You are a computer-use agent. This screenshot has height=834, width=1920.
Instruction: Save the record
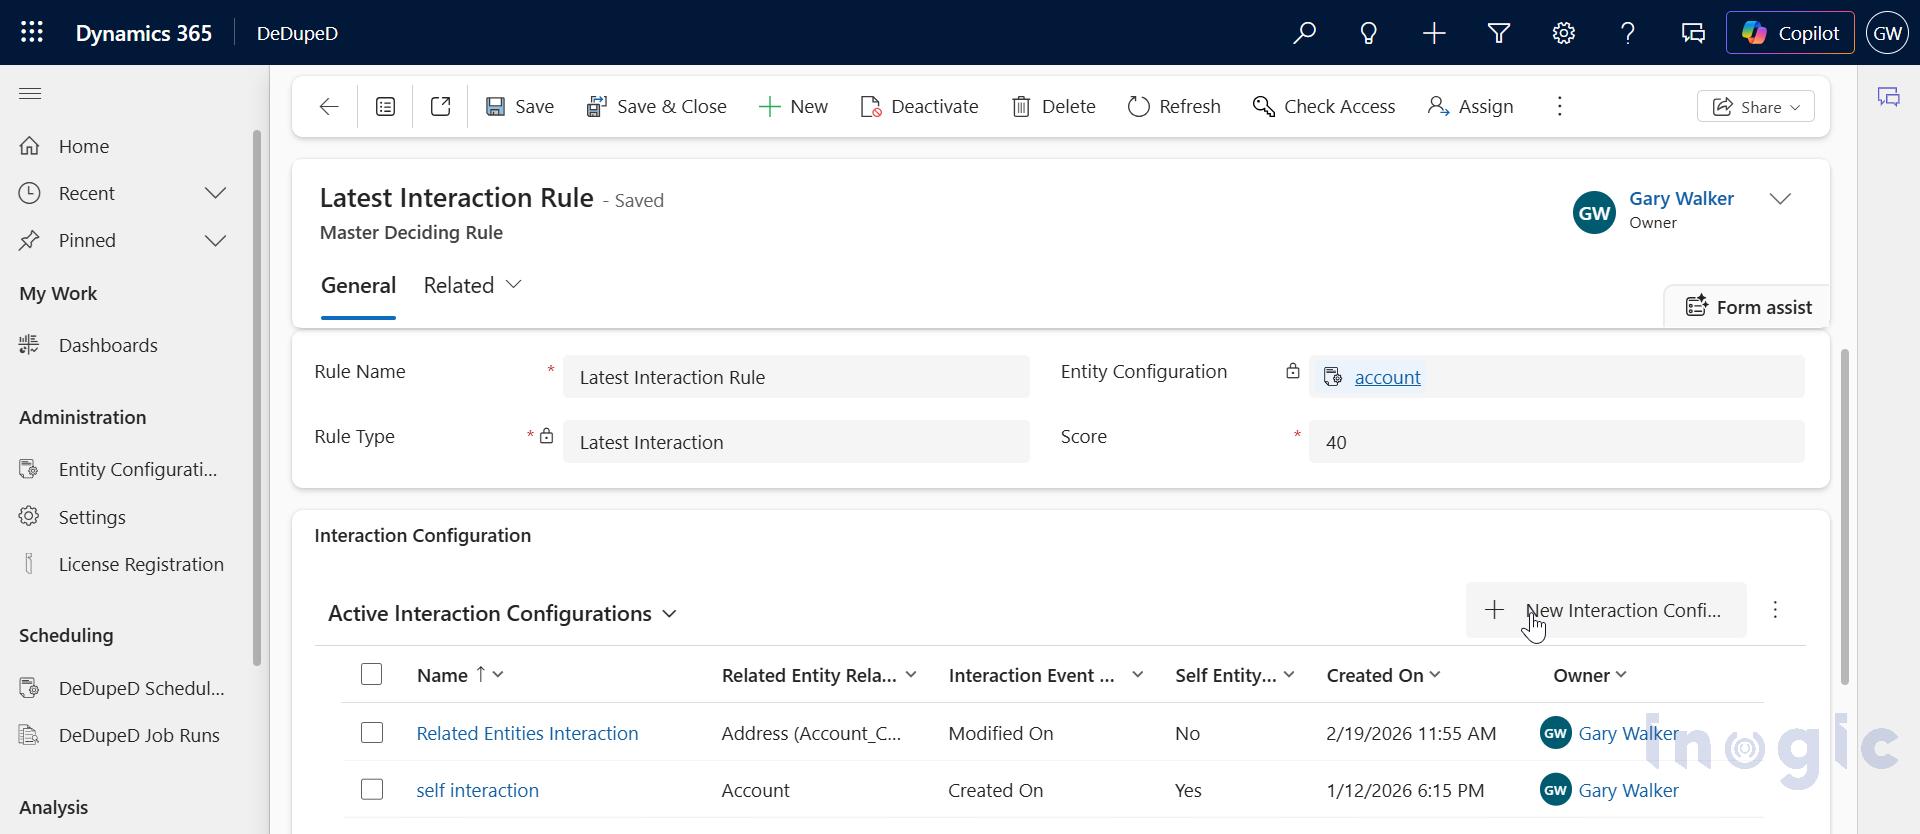[x=520, y=106]
